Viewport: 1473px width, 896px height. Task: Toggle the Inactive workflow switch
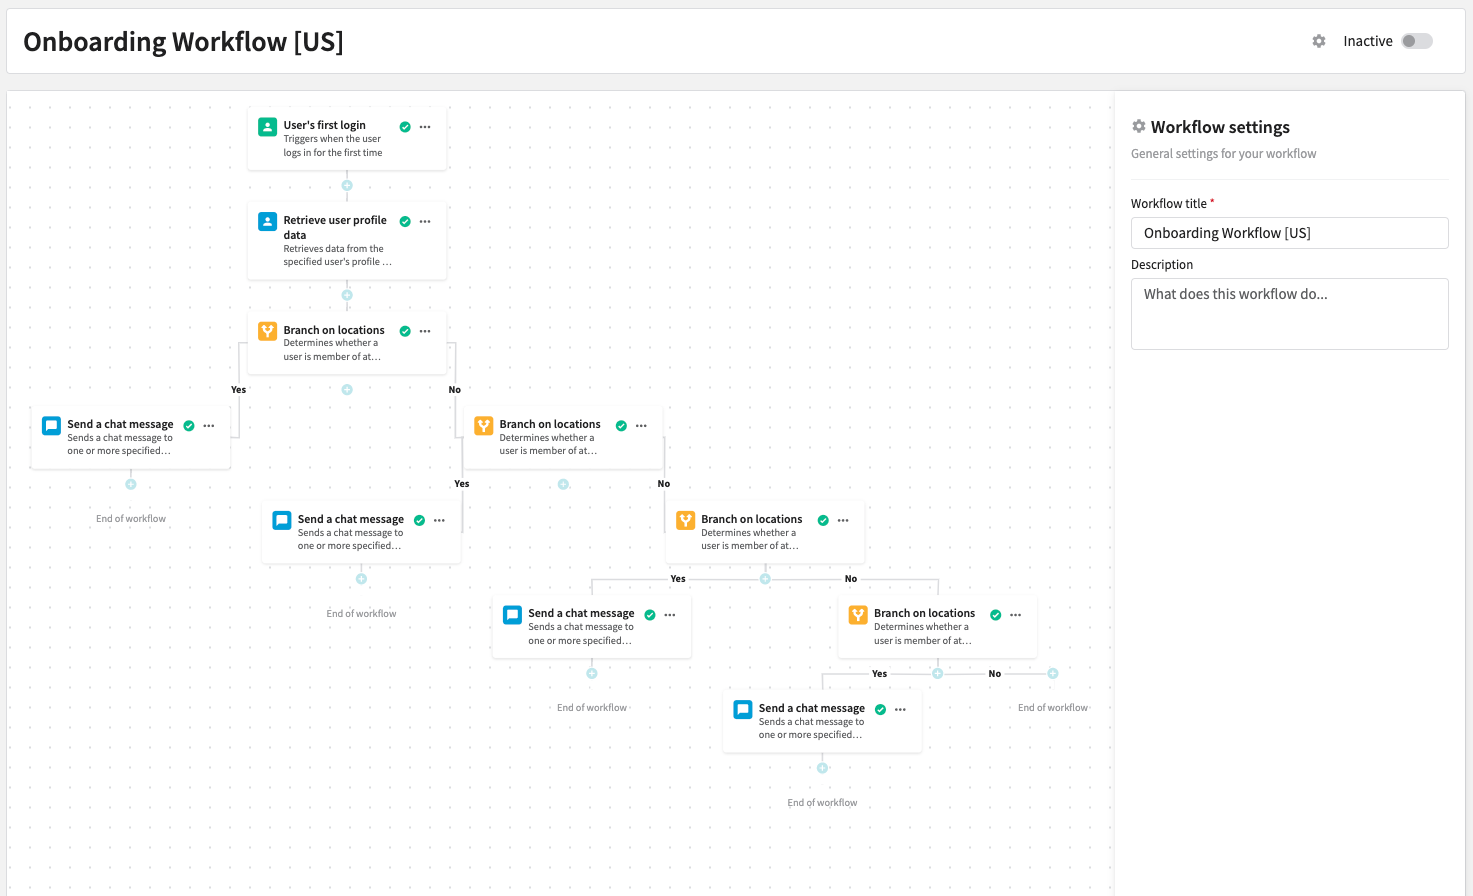click(1416, 41)
